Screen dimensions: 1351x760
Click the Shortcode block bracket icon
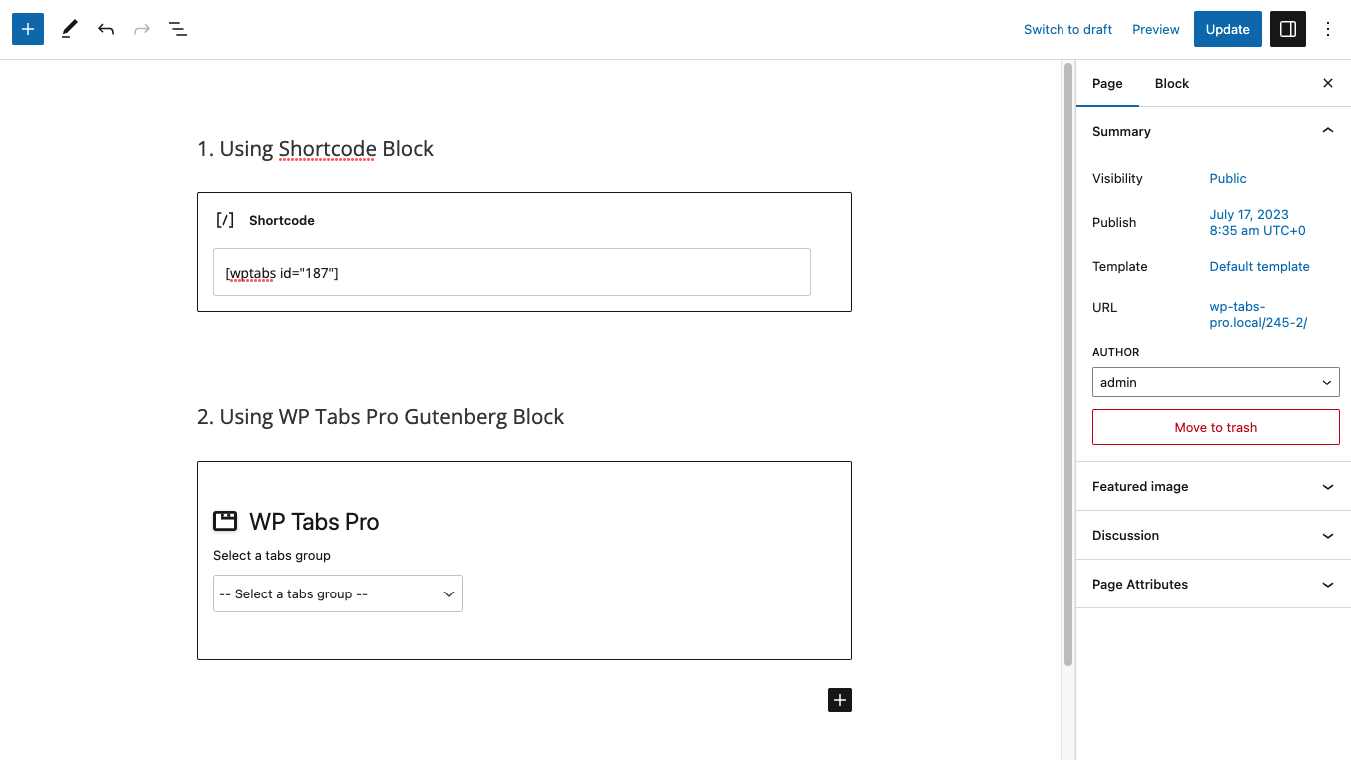[x=225, y=220]
